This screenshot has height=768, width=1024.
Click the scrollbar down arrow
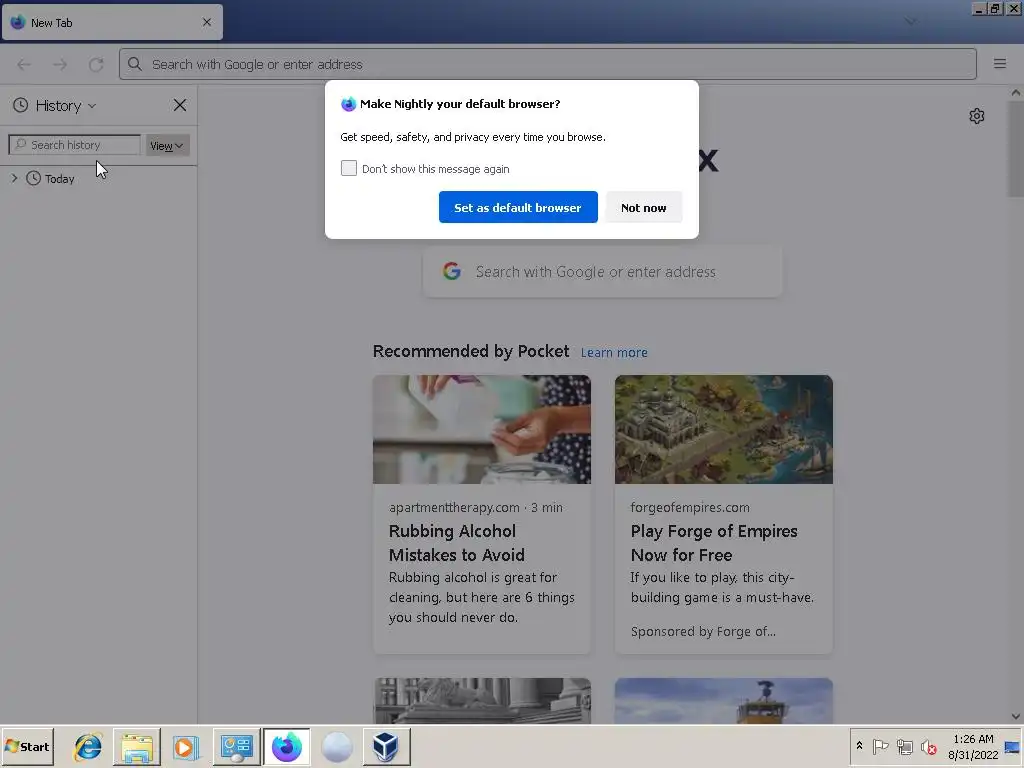1016,716
